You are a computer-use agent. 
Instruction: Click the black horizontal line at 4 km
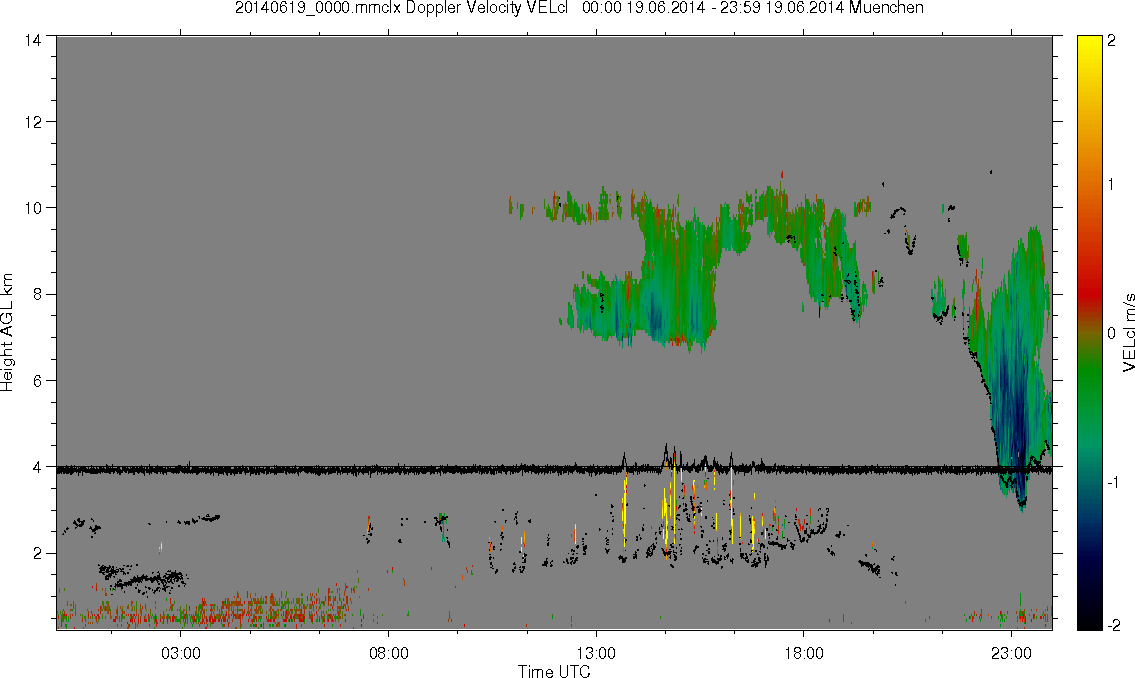(554, 470)
